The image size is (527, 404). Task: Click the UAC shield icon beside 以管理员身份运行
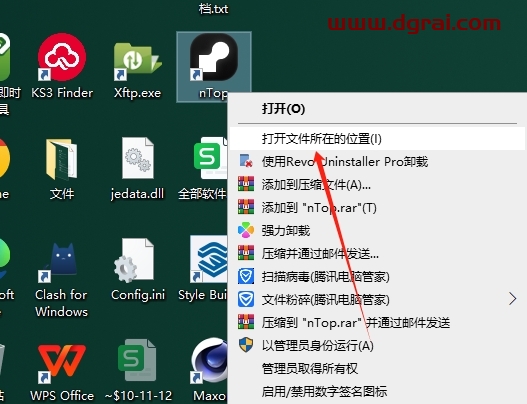click(x=246, y=345)
